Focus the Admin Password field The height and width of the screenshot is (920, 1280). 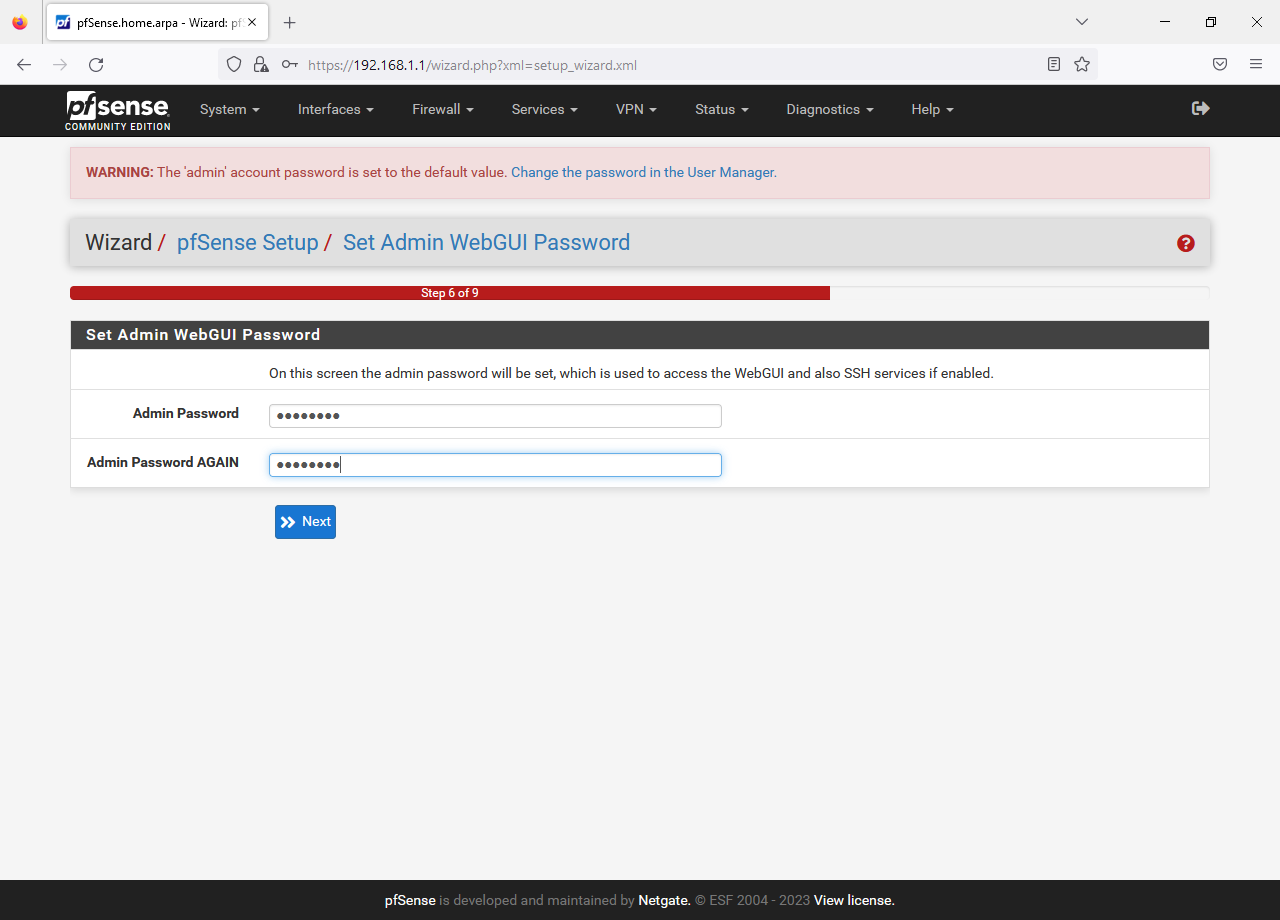[x=495, y=416]
